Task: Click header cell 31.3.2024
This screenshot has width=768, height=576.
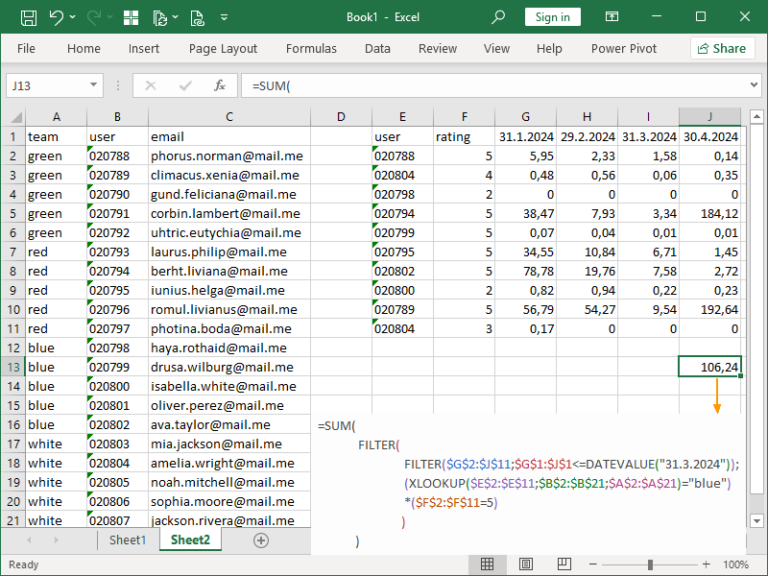Action: point(648,137)
